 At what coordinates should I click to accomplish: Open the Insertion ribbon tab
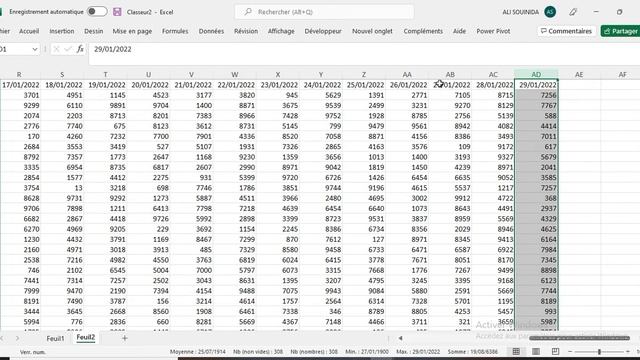[x=62, y=31]
